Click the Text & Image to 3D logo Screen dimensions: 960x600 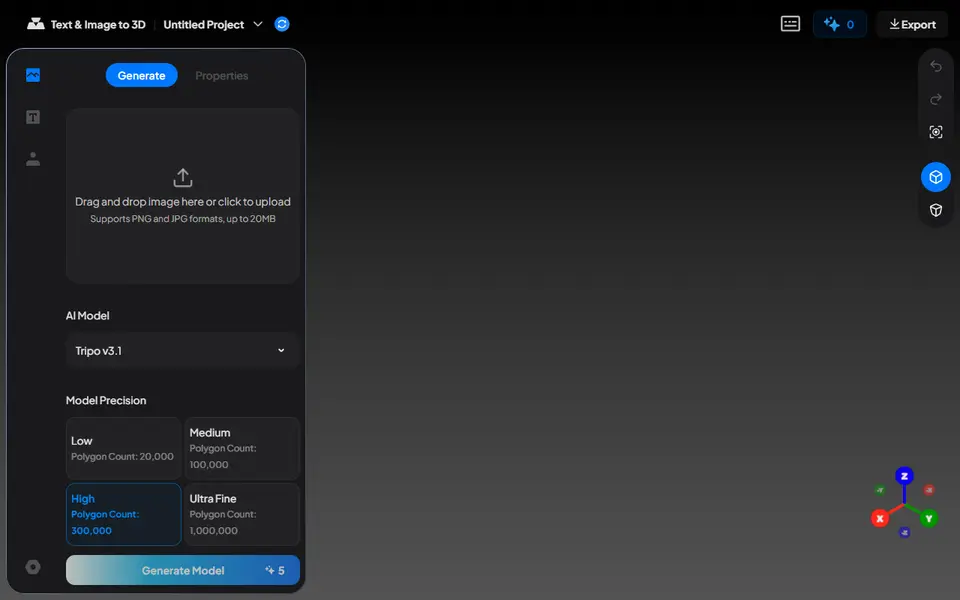36,24
